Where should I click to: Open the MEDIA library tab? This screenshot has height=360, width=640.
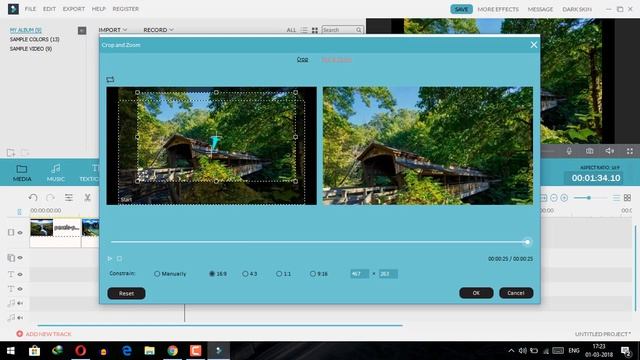click(x=22, y=173)
